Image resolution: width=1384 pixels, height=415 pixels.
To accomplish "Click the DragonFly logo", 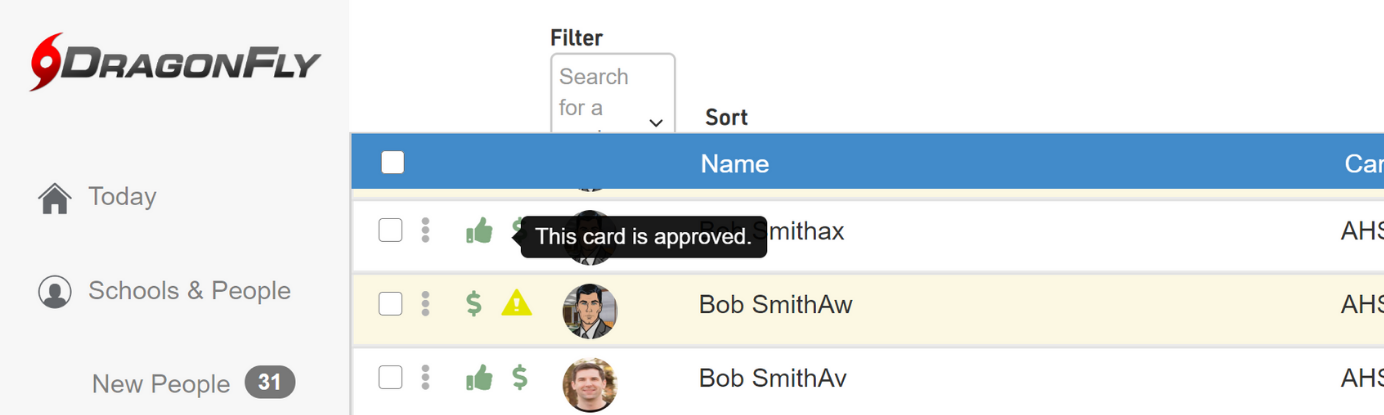I will (175, 63).
